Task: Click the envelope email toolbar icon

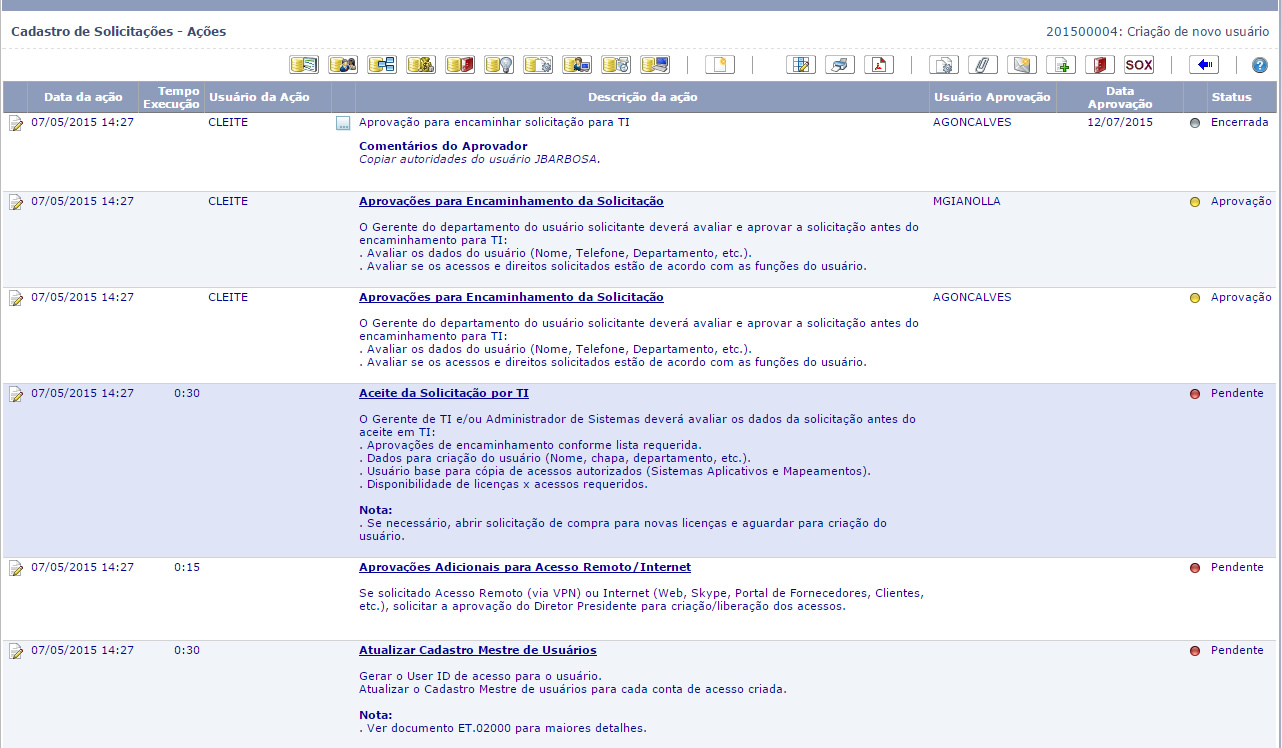Action: click(1022, 65)
